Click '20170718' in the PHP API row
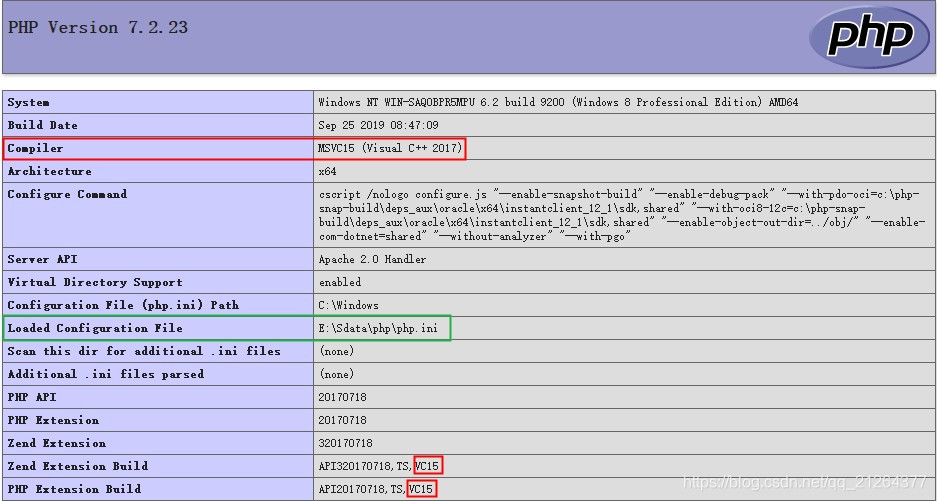Viewport: 937px width, 501px height. (x=342, y=397)
